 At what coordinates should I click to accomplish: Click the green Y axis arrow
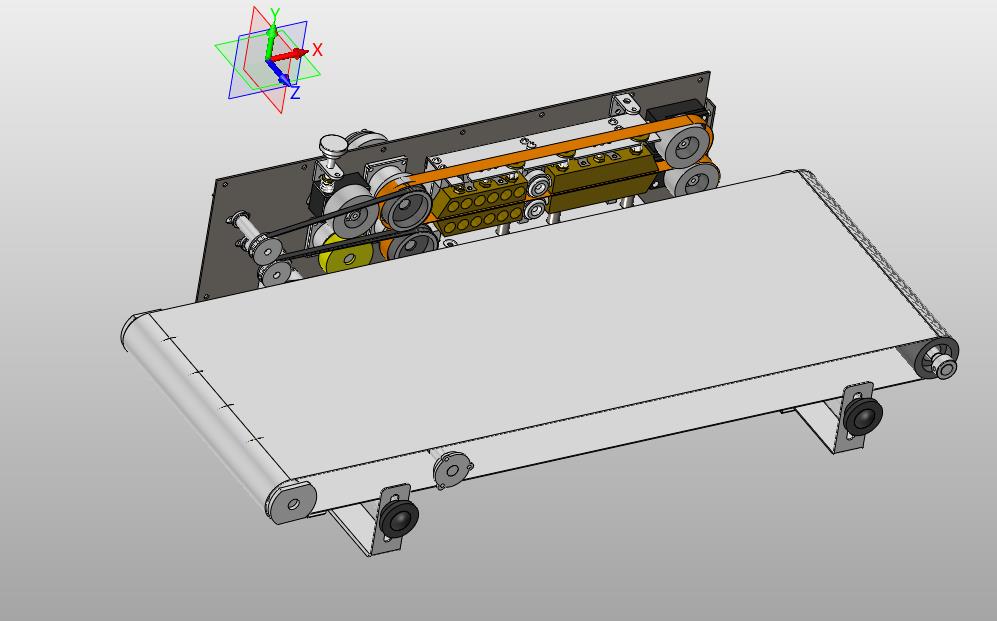(x=270, y=42)
